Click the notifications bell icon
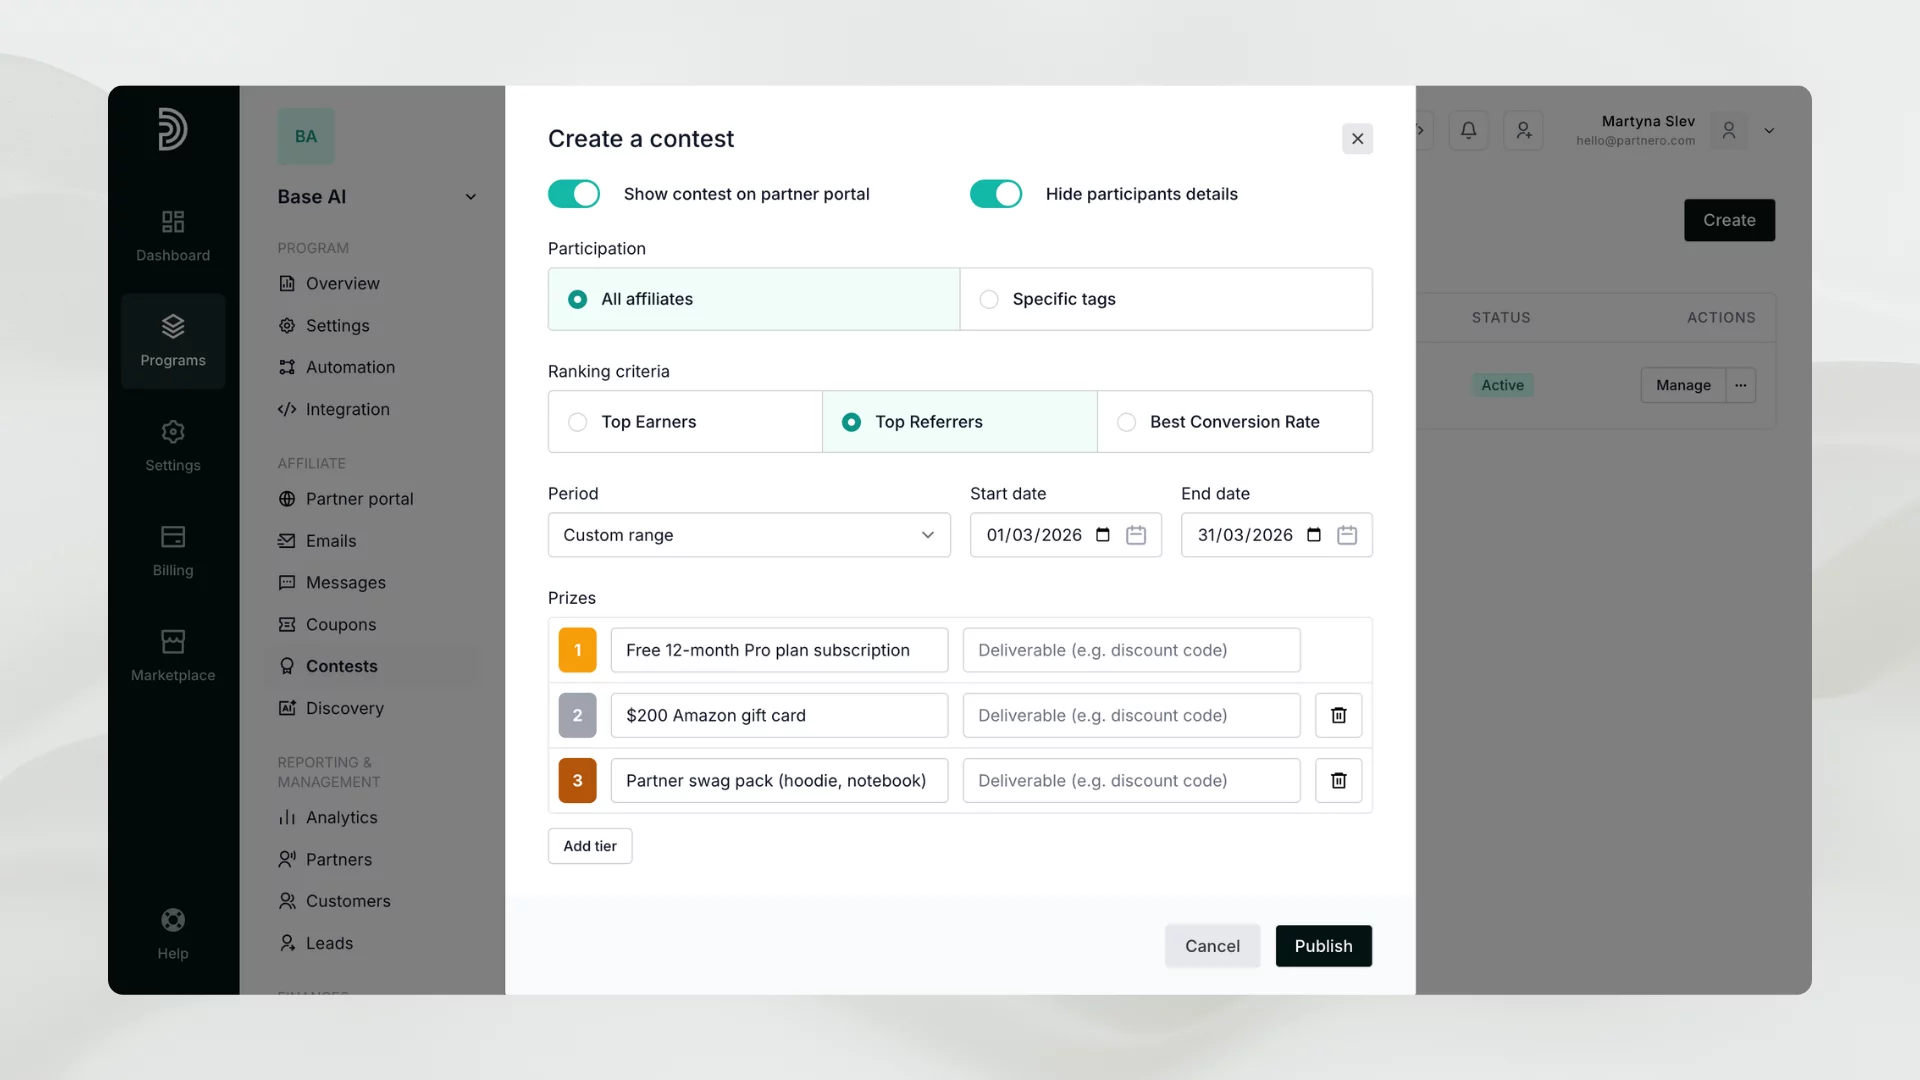This screenshot has width=1920, height=1080. tap(1468, 130)
